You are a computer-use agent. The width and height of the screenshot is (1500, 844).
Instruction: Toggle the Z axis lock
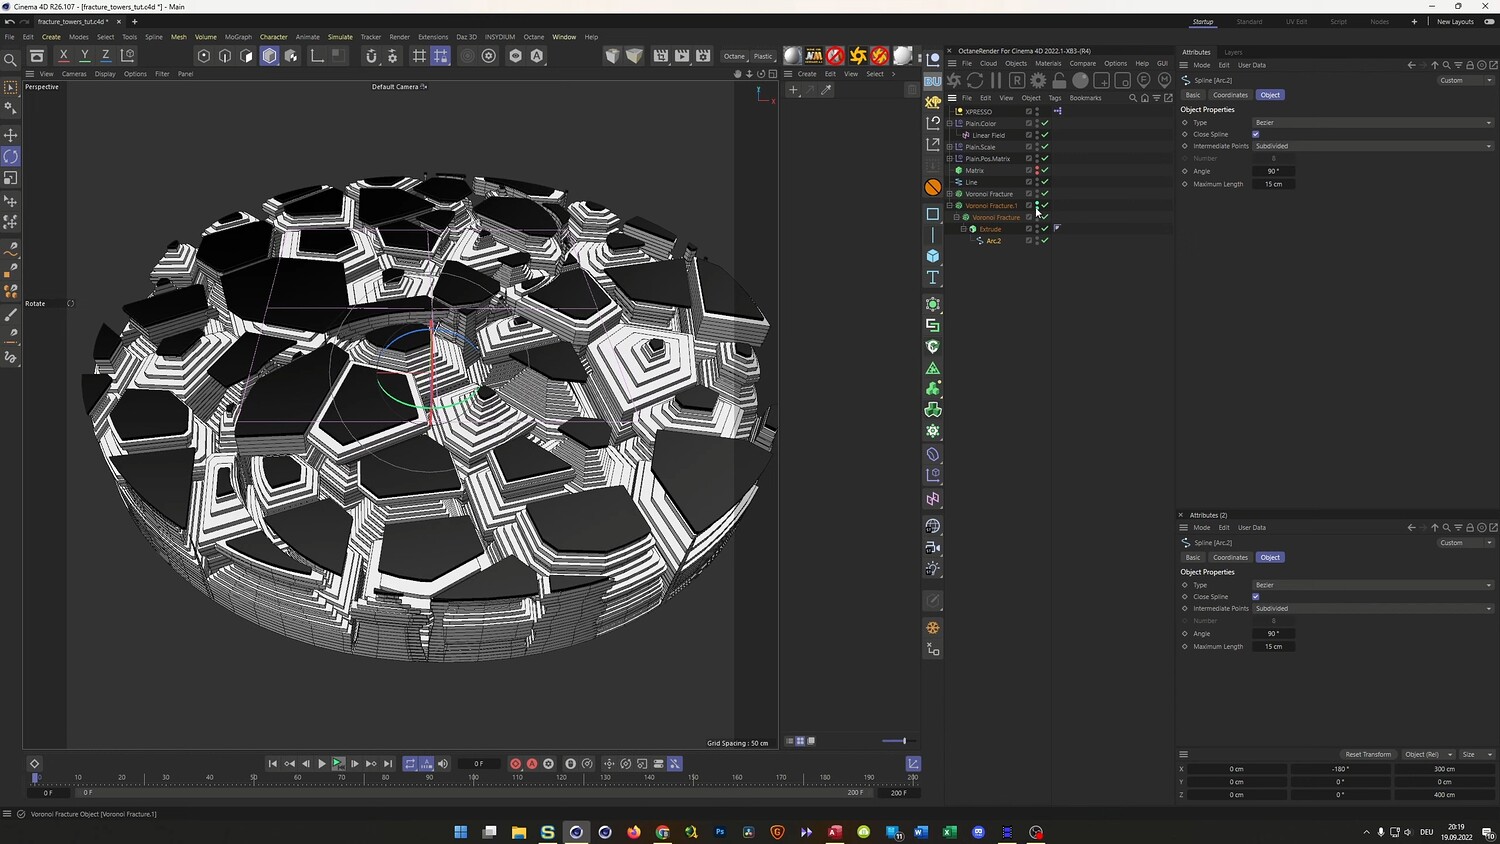(105, 56)
